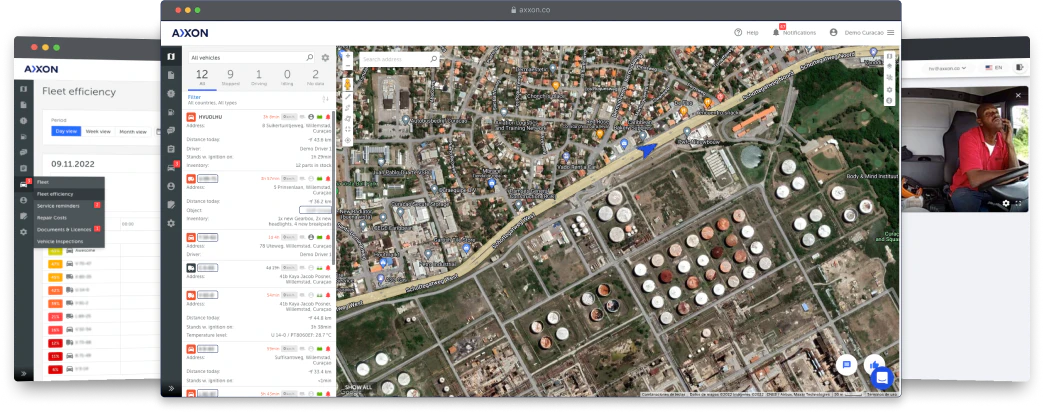Open the Filter link for vehicles
This screenshot has width=1044, height=413.
tap(194, 97)
